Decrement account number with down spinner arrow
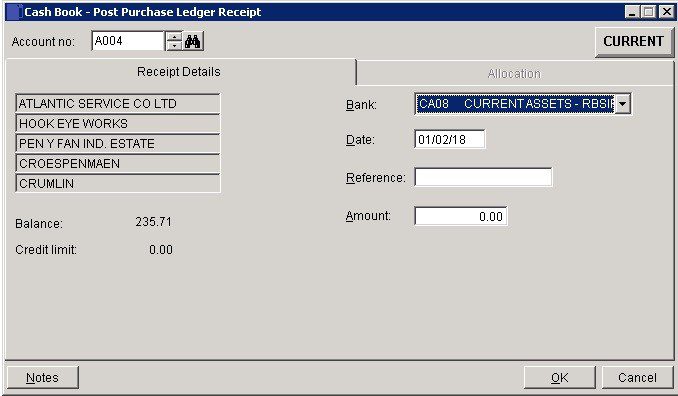Screen dimensions: 678x396 tap(174, 46)
